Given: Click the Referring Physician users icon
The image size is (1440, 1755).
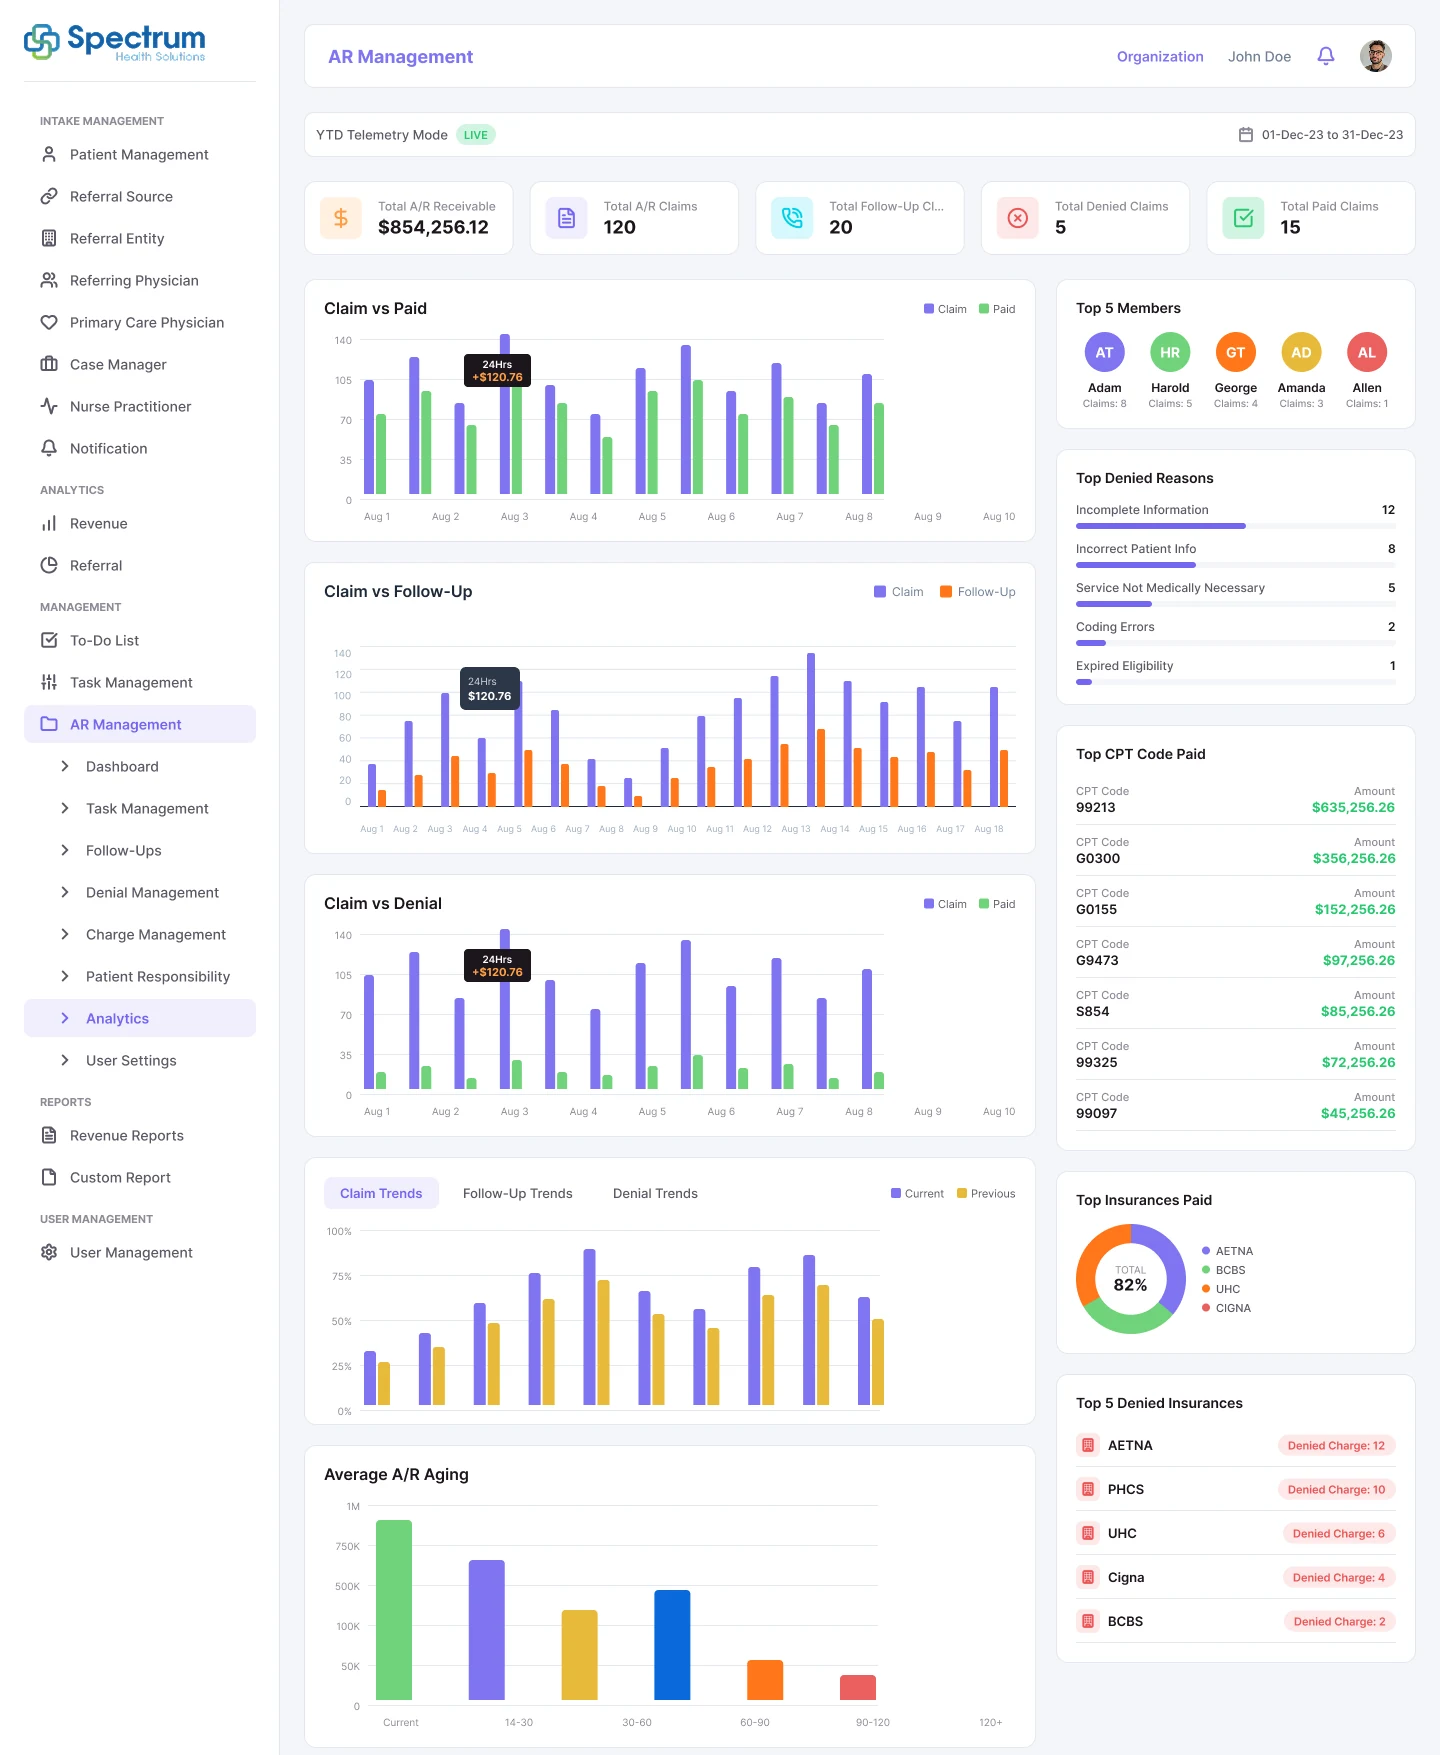Looking at the screenshot, I should [x=49, y=280].
